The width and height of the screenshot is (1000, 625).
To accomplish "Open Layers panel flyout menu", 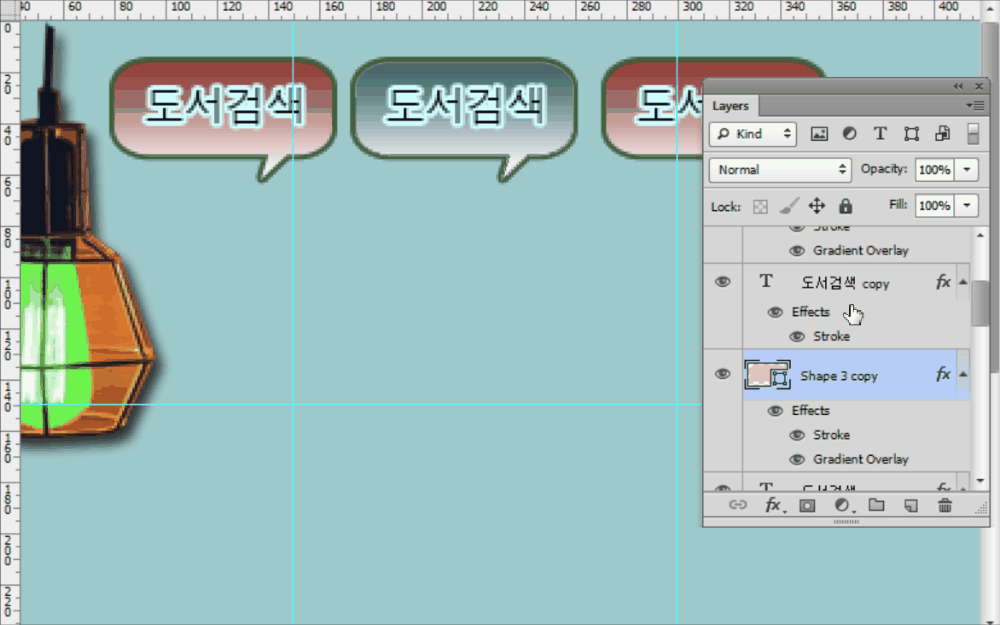I will (x=975, y=105).
